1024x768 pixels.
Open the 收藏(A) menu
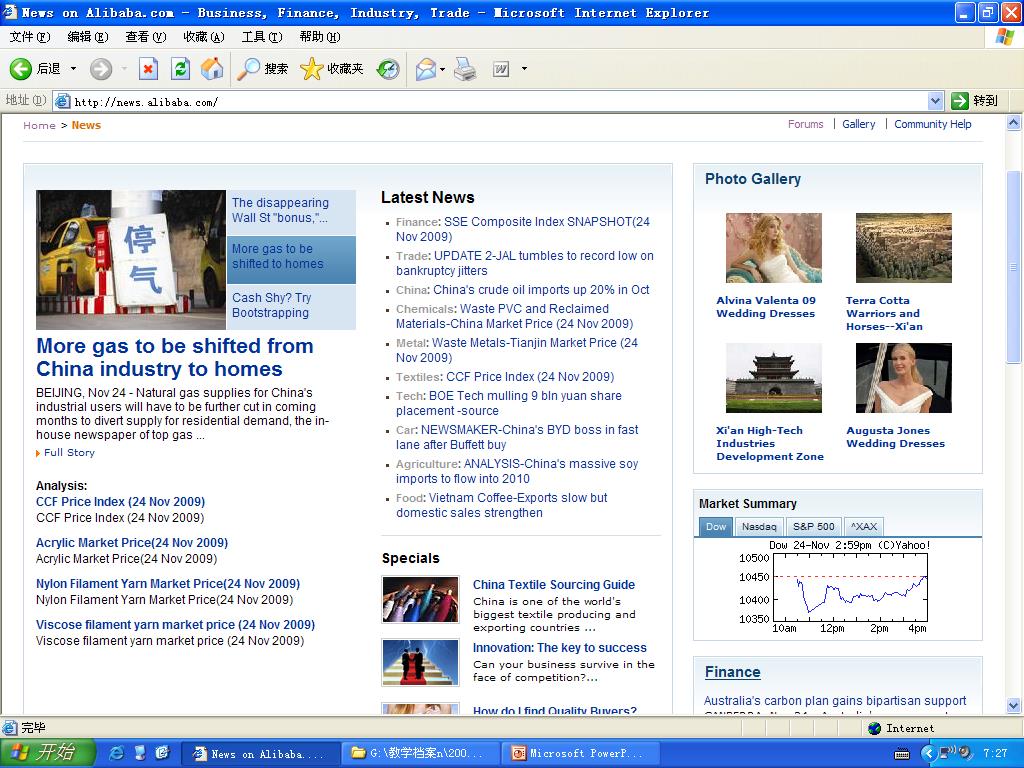click(x=204, y=37)
